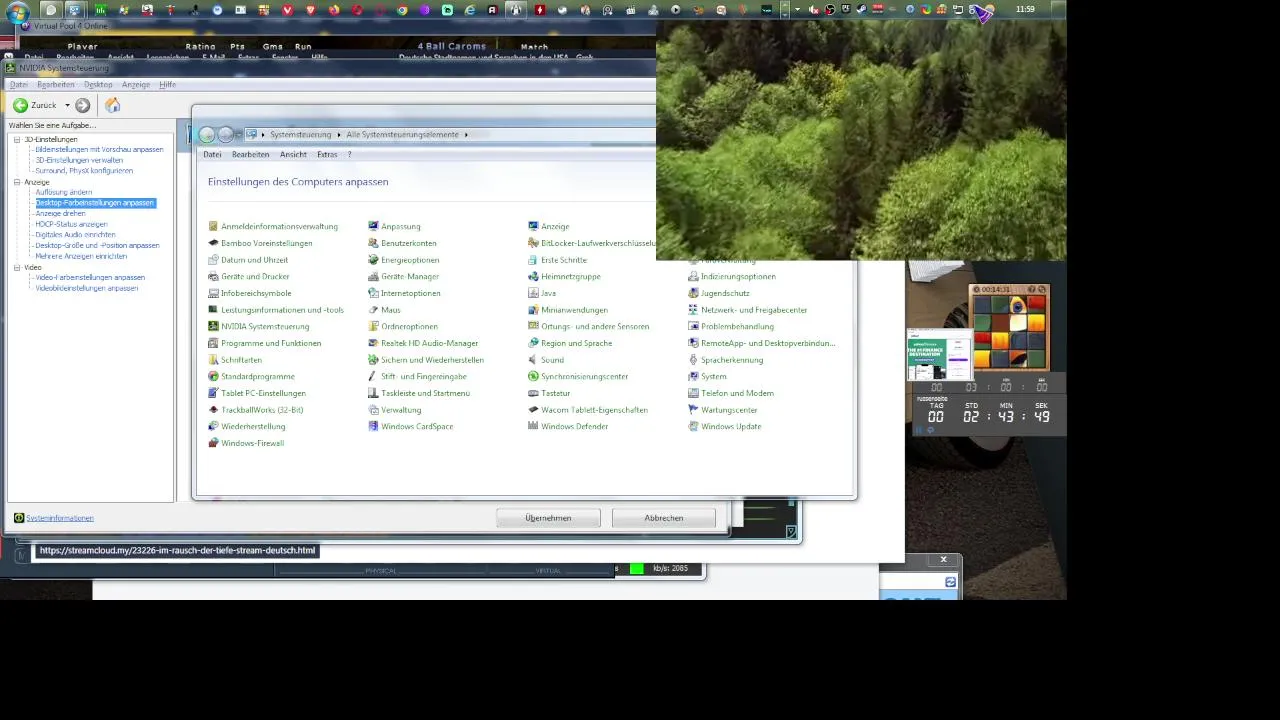This screenshot has width=1280, height=720.
Task: Click the Geräte und Drucker icon
Action: [x=213, y=276]
